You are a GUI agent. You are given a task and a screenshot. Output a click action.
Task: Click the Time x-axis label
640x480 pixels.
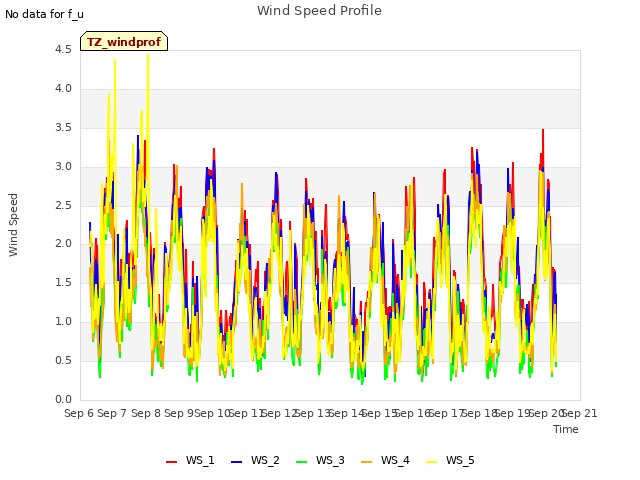point(566,429)
